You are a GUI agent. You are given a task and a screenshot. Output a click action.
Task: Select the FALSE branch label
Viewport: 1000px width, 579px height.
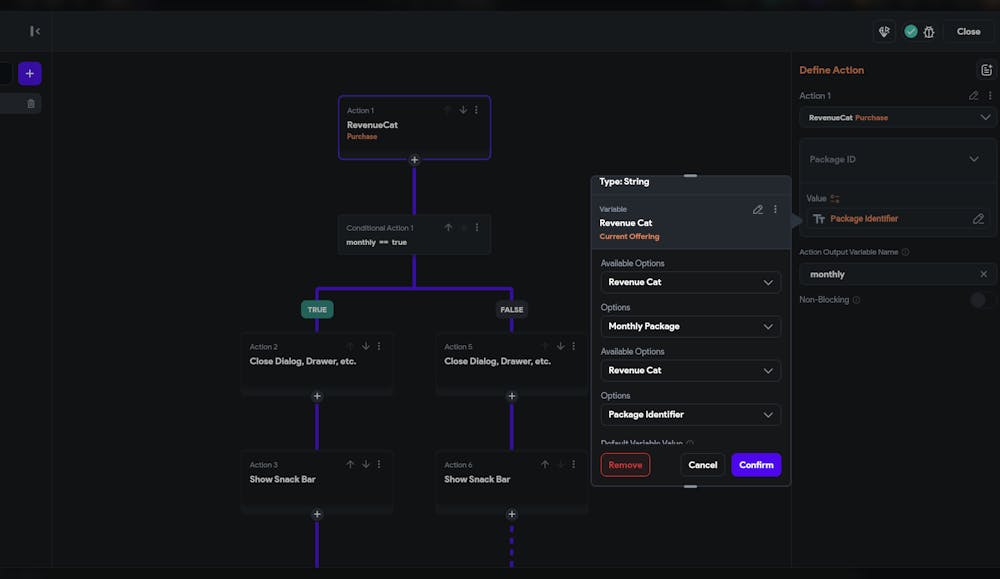pos(512,310)
